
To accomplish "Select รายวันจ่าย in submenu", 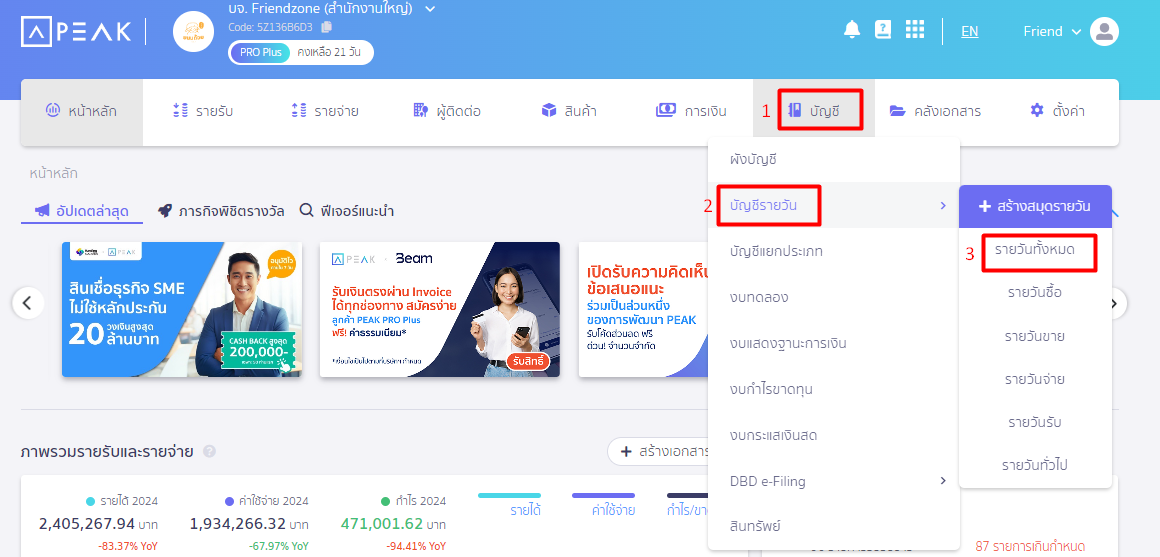I will pos(1035,379).
